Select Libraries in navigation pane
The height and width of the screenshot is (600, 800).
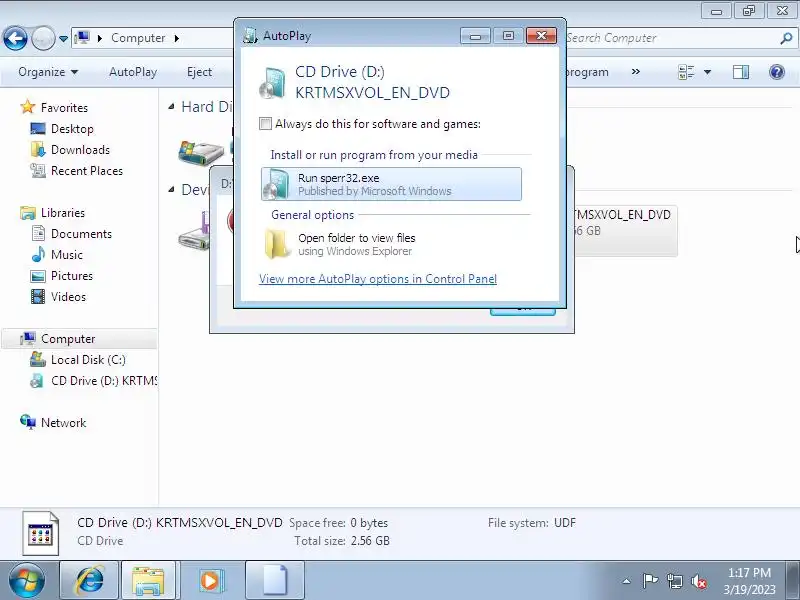click(63, 213)
